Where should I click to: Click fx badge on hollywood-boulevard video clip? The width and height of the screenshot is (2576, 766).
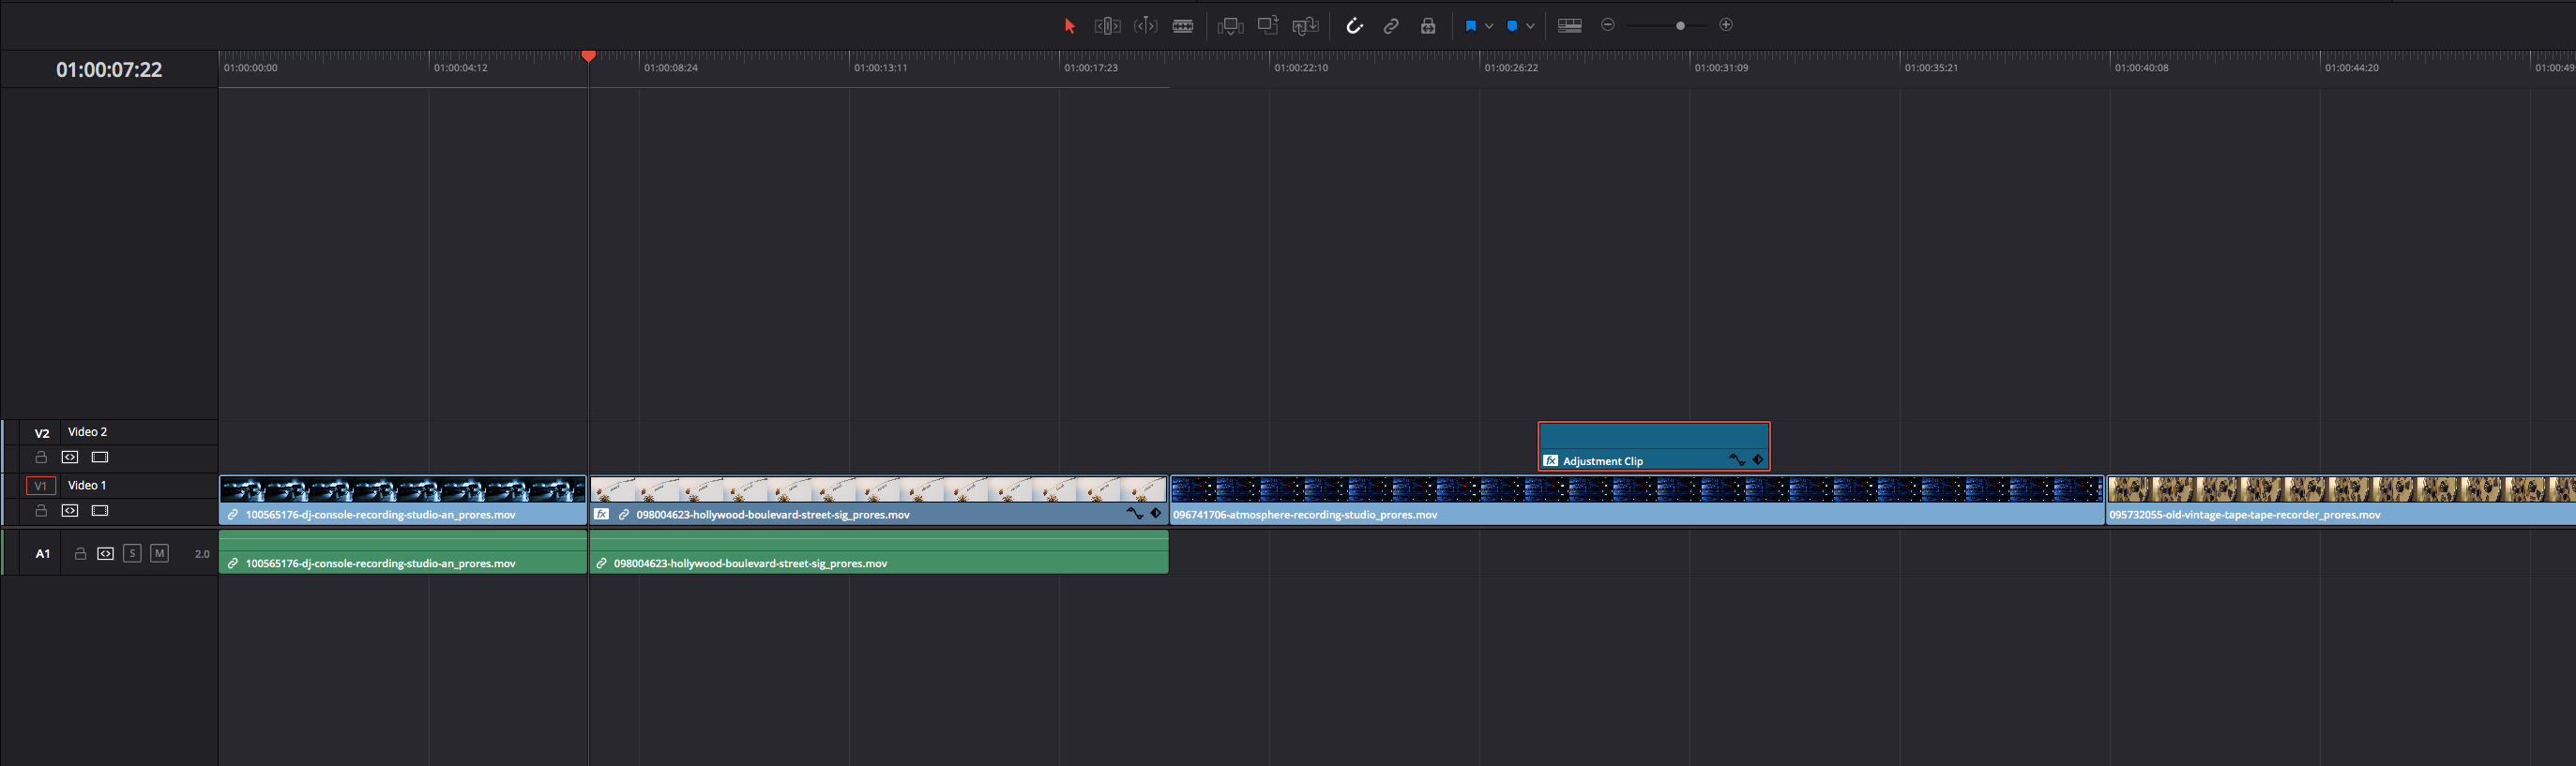(x=602, y=514)
